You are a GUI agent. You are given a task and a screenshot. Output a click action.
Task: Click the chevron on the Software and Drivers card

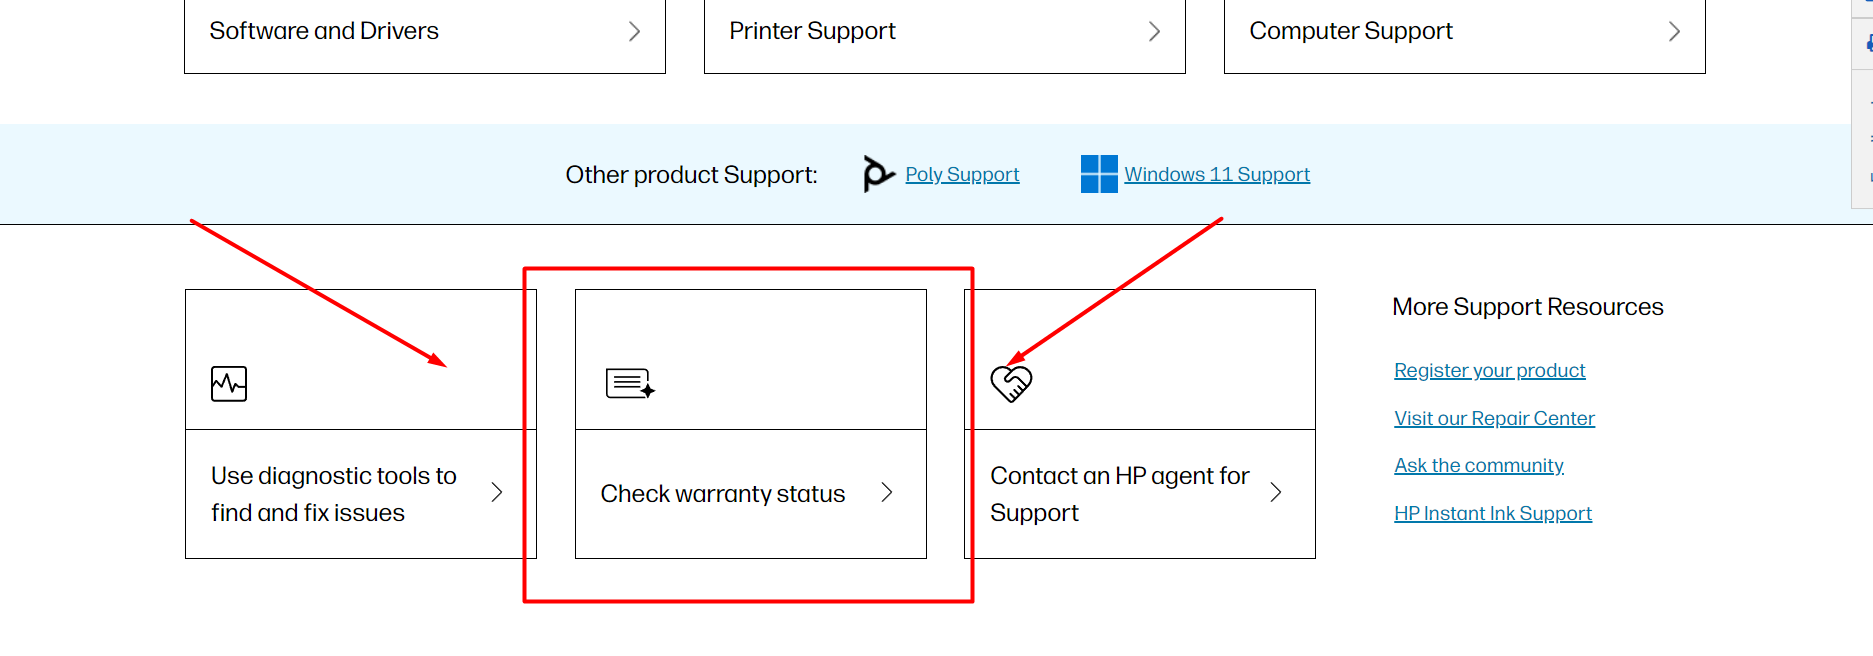point(635,31)
